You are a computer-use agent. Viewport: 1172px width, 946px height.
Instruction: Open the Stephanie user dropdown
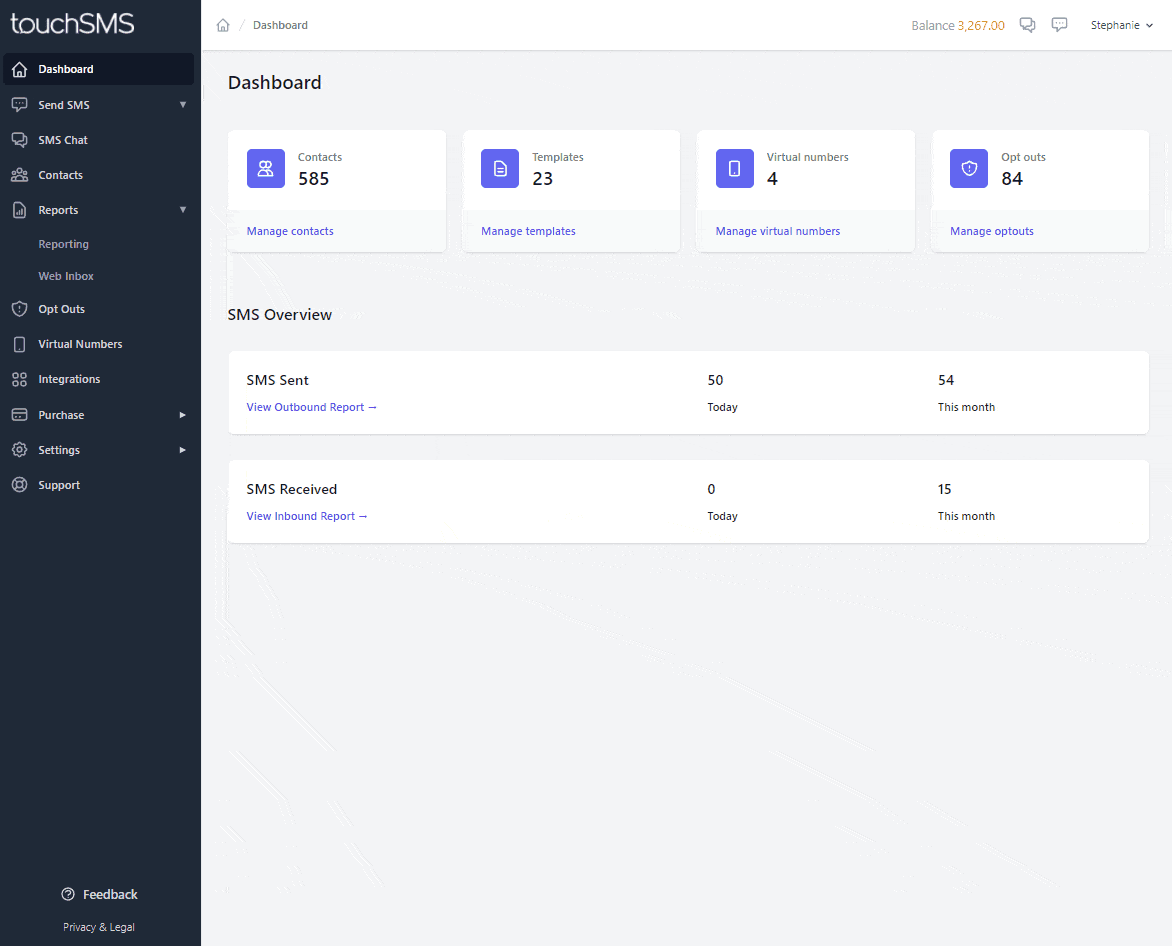click(x=1121, y=25)
